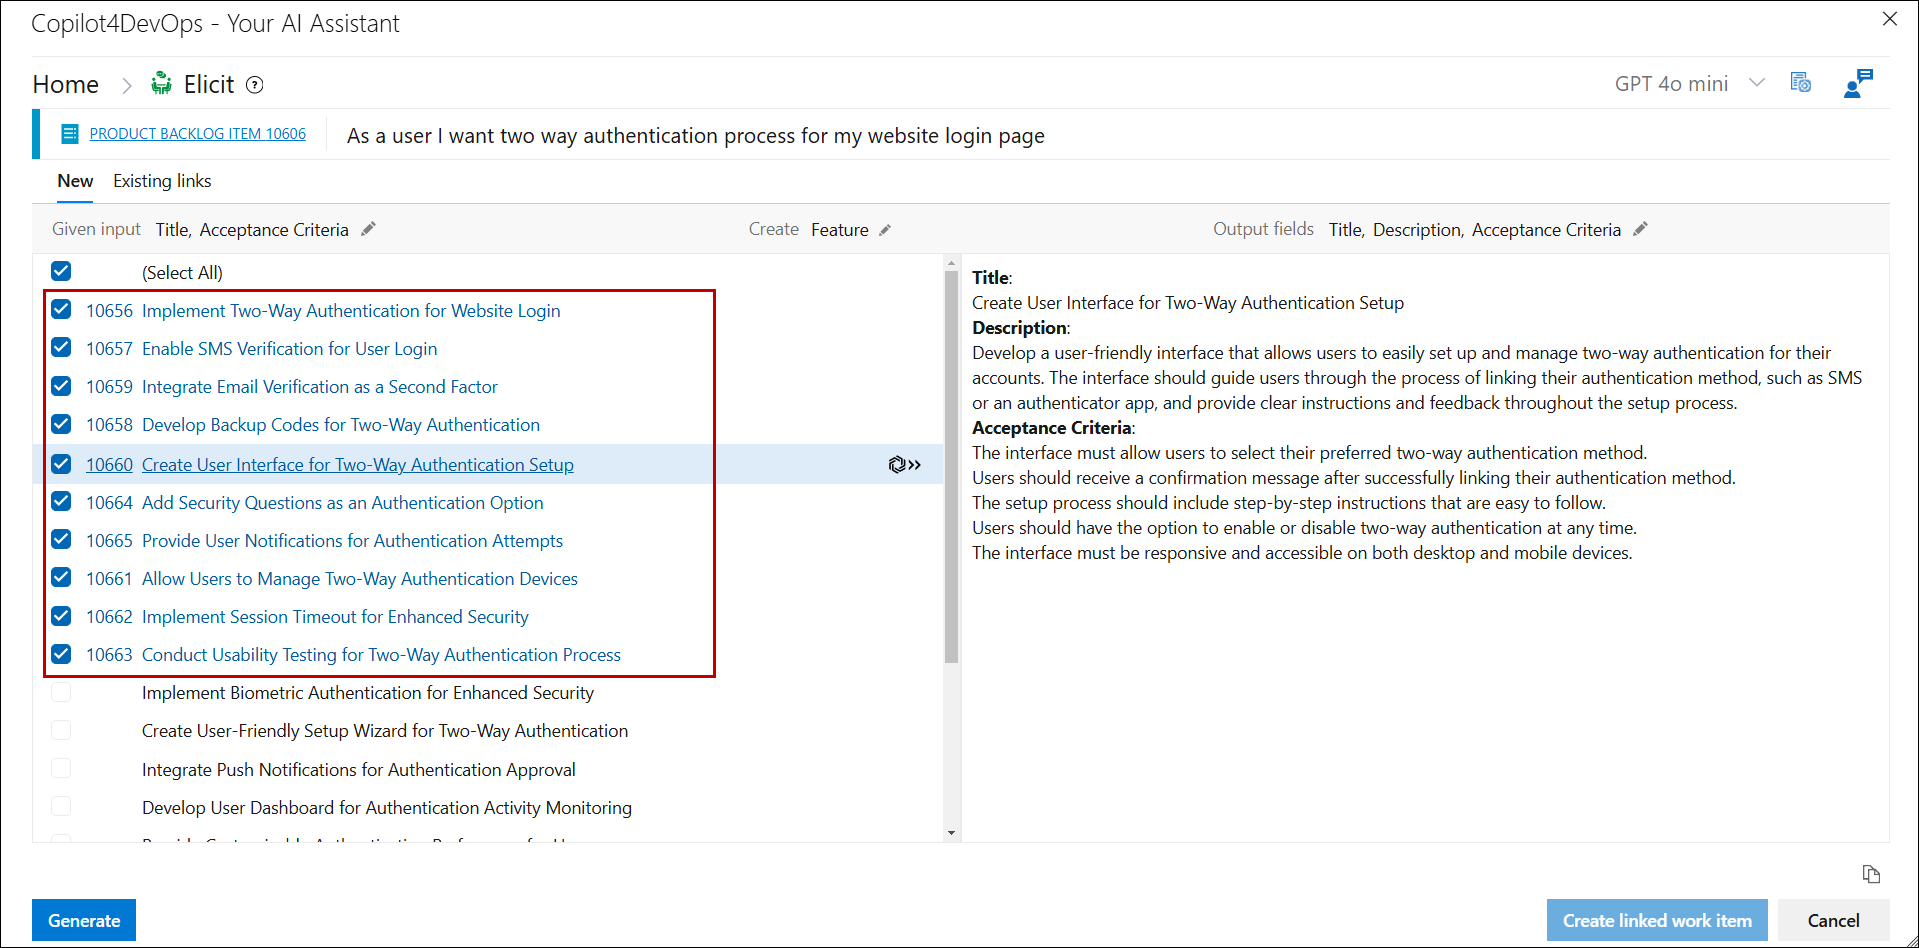This screenshot has width=1919, height=948.
Task: Uncheck item 10665 Provide User Notifications
Action: pyautogui.click(x=61, y=539)
